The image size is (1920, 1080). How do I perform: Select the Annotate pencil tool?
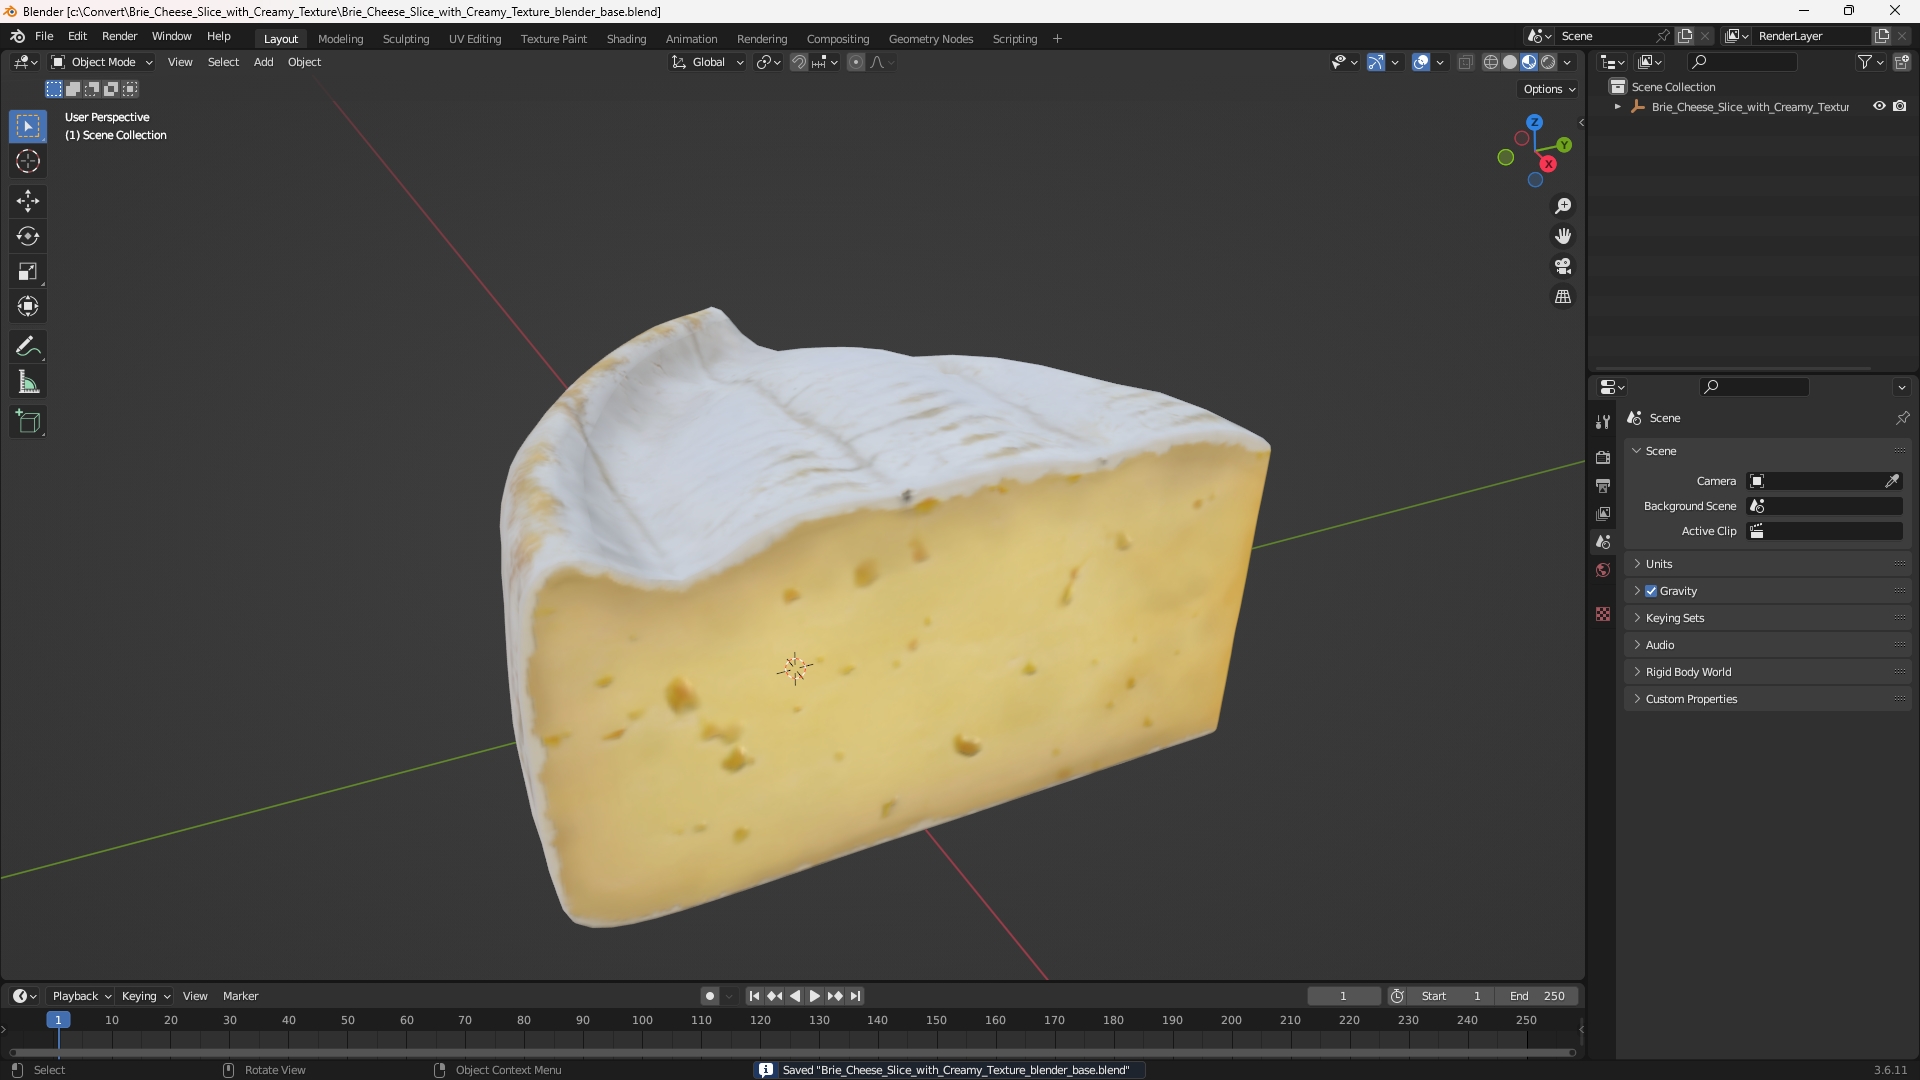[x=28, y=347]
